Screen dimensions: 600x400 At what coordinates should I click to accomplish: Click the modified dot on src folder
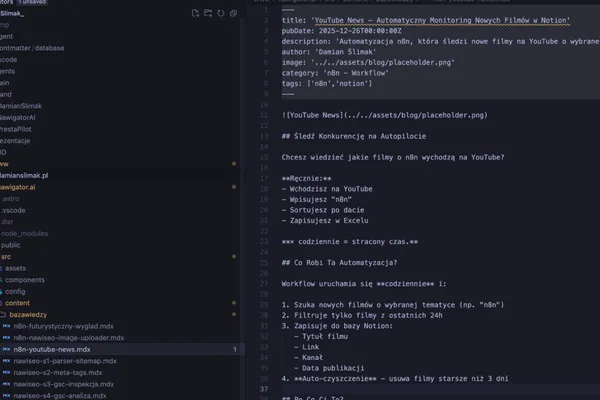click(x=234, y=256)
